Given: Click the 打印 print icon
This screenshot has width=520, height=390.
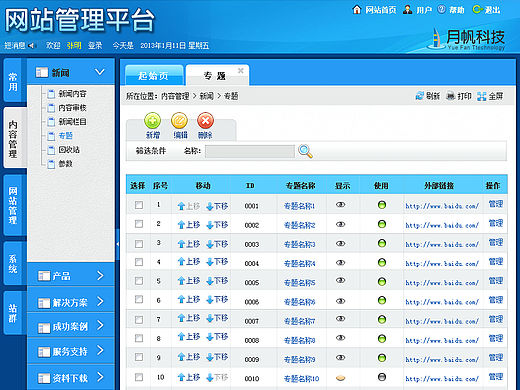Looking at the screenshot, I should [x=451, y=96].
